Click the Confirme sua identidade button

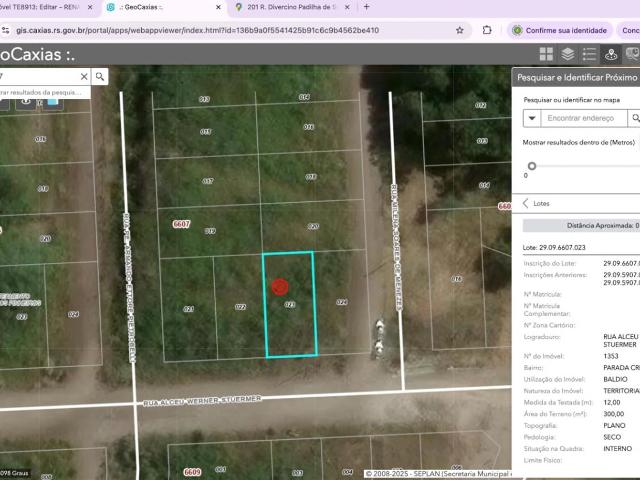(560, 30)
